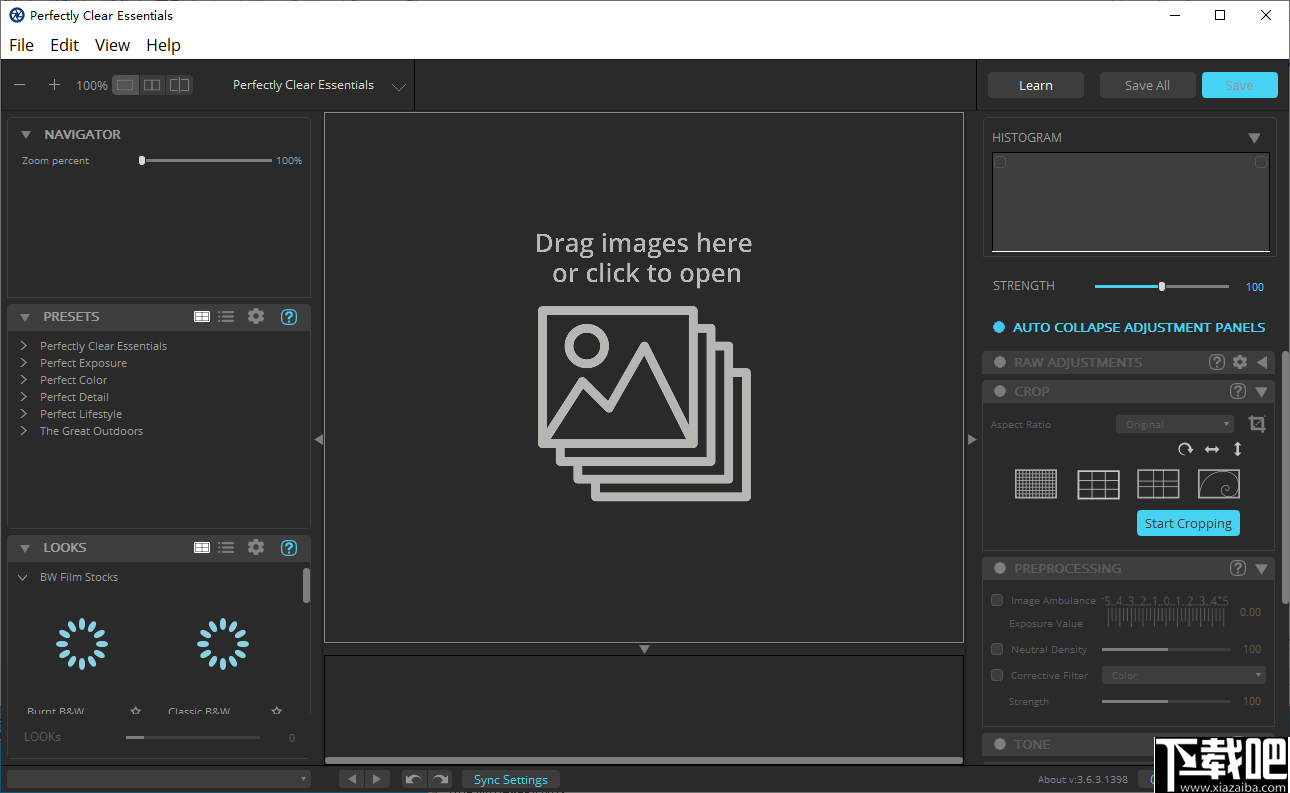Toggle histogram right clipping checkbox

[1261, 162]
